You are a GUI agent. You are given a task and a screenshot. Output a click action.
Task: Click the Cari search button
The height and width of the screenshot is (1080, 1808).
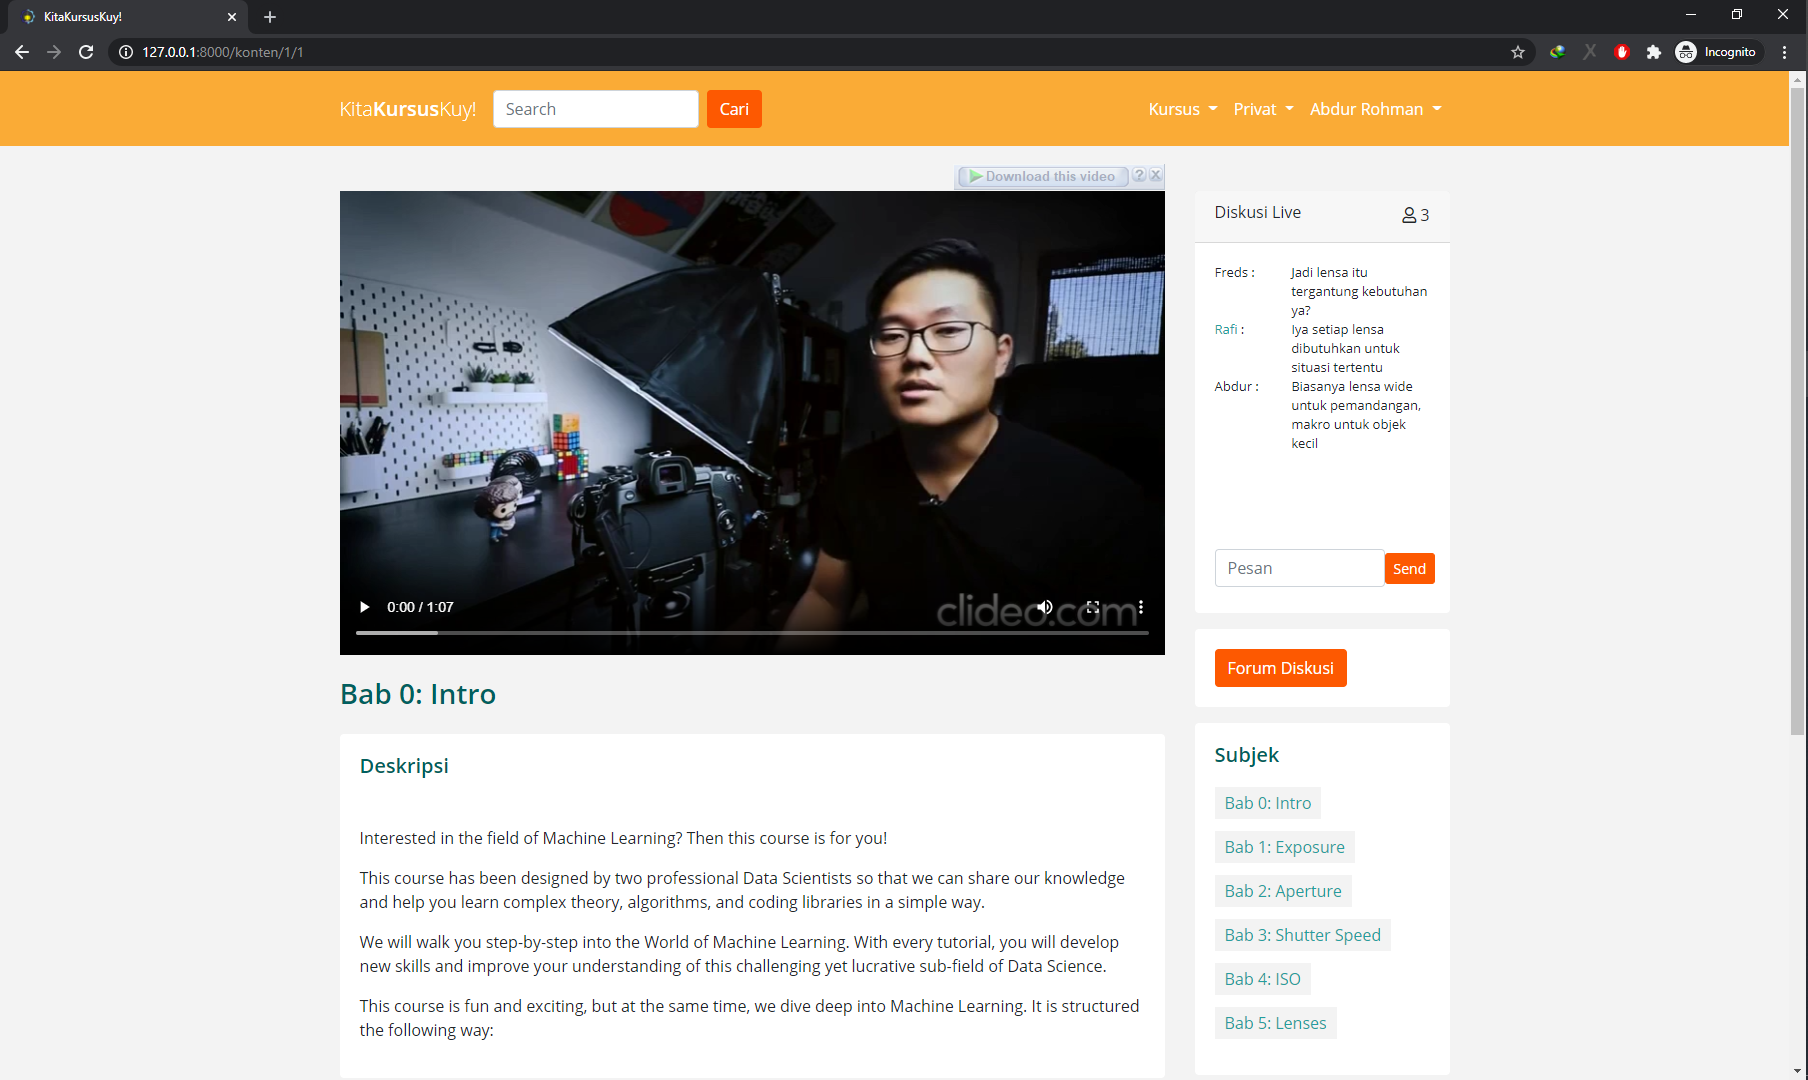[x=734, y=109]
